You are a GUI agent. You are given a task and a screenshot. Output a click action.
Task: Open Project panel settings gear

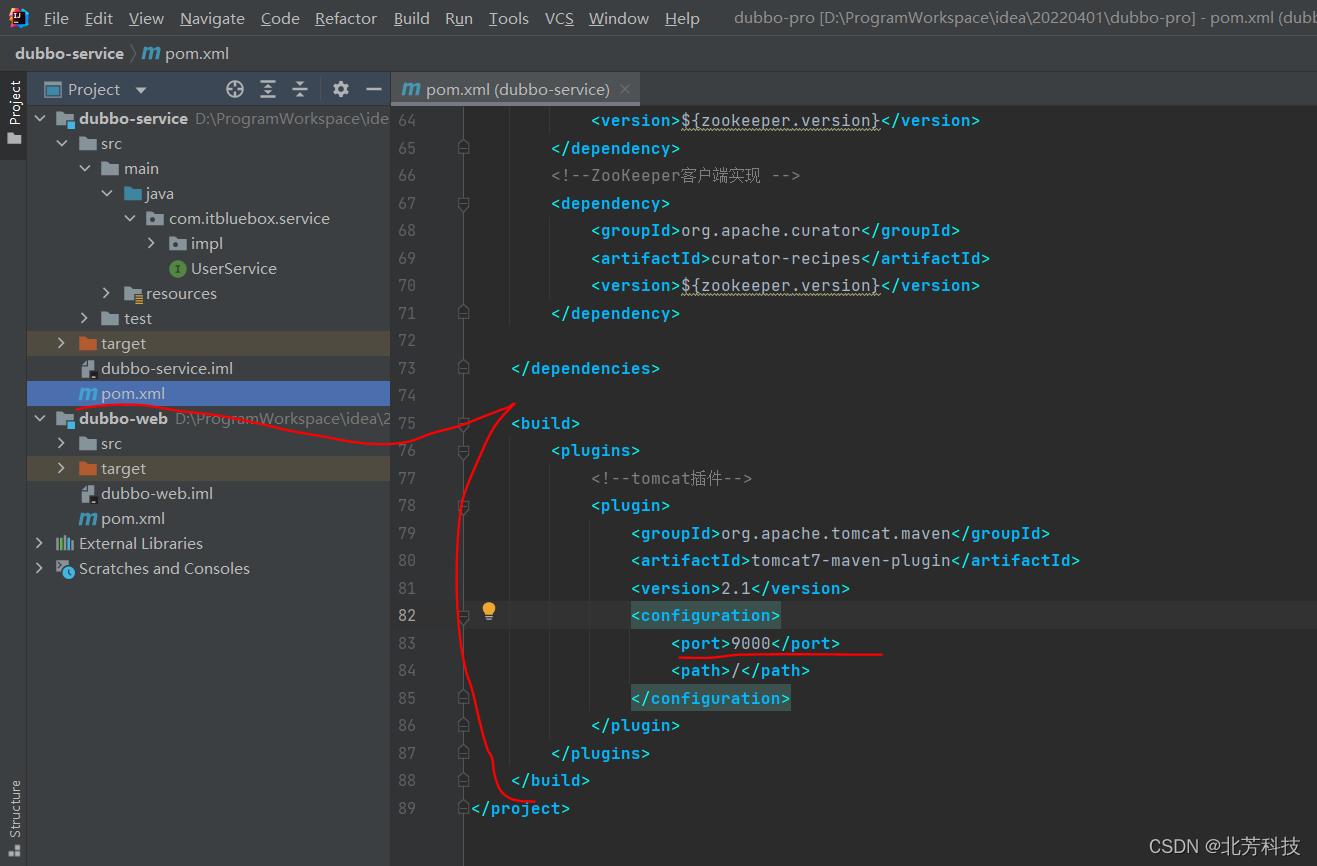tap(341, 89)
